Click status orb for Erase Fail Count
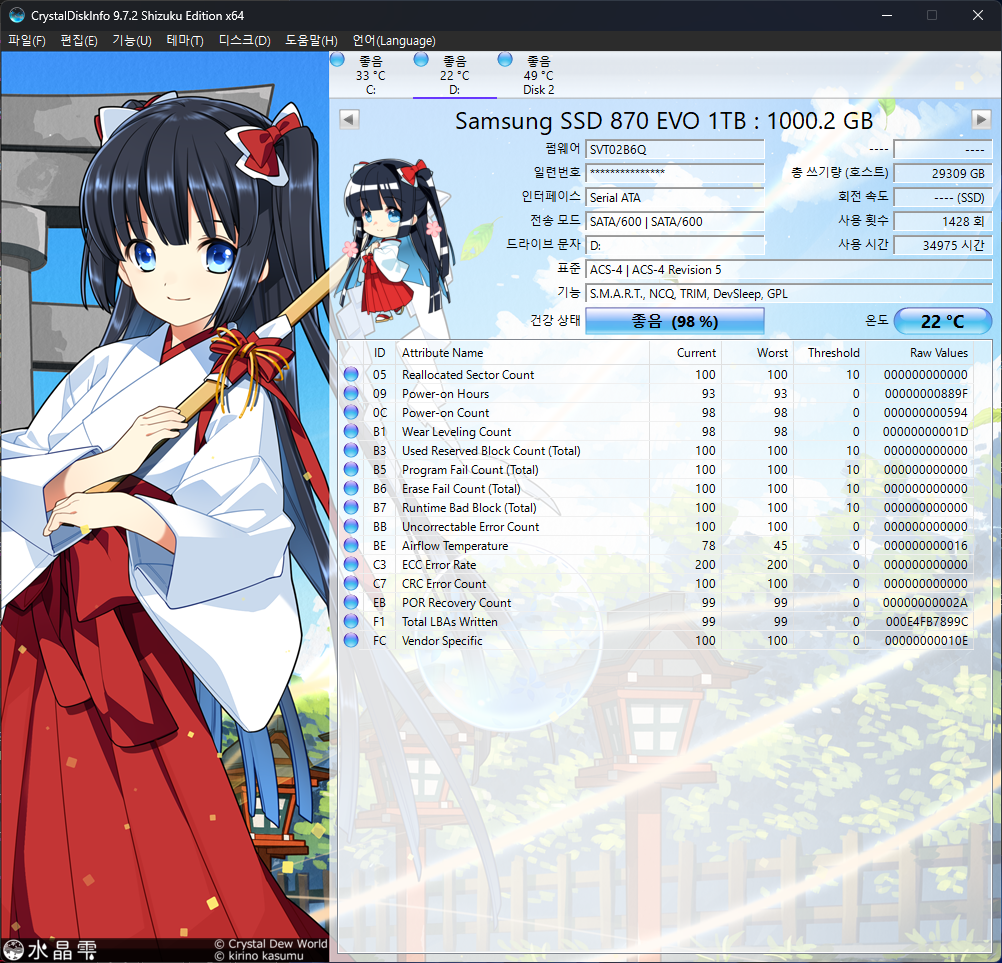Viewport: 1002px width, 963px height. pos(351,488)
